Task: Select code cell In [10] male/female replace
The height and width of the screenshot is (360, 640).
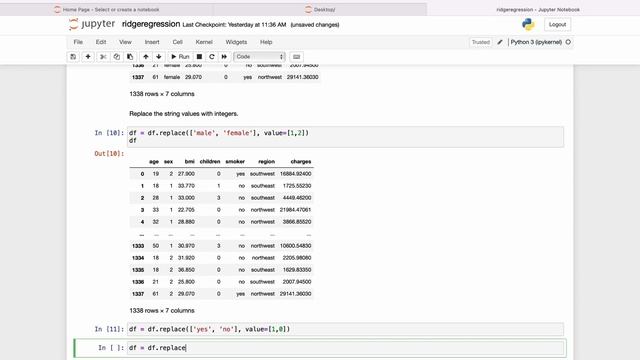Action: click(x=345, y=137)
